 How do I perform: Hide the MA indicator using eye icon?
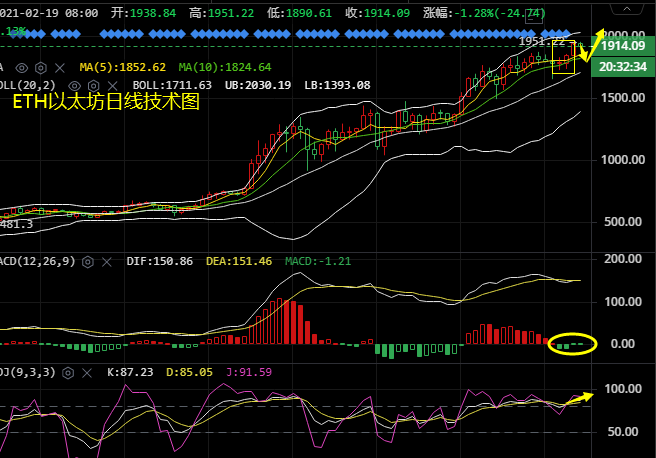23,67
